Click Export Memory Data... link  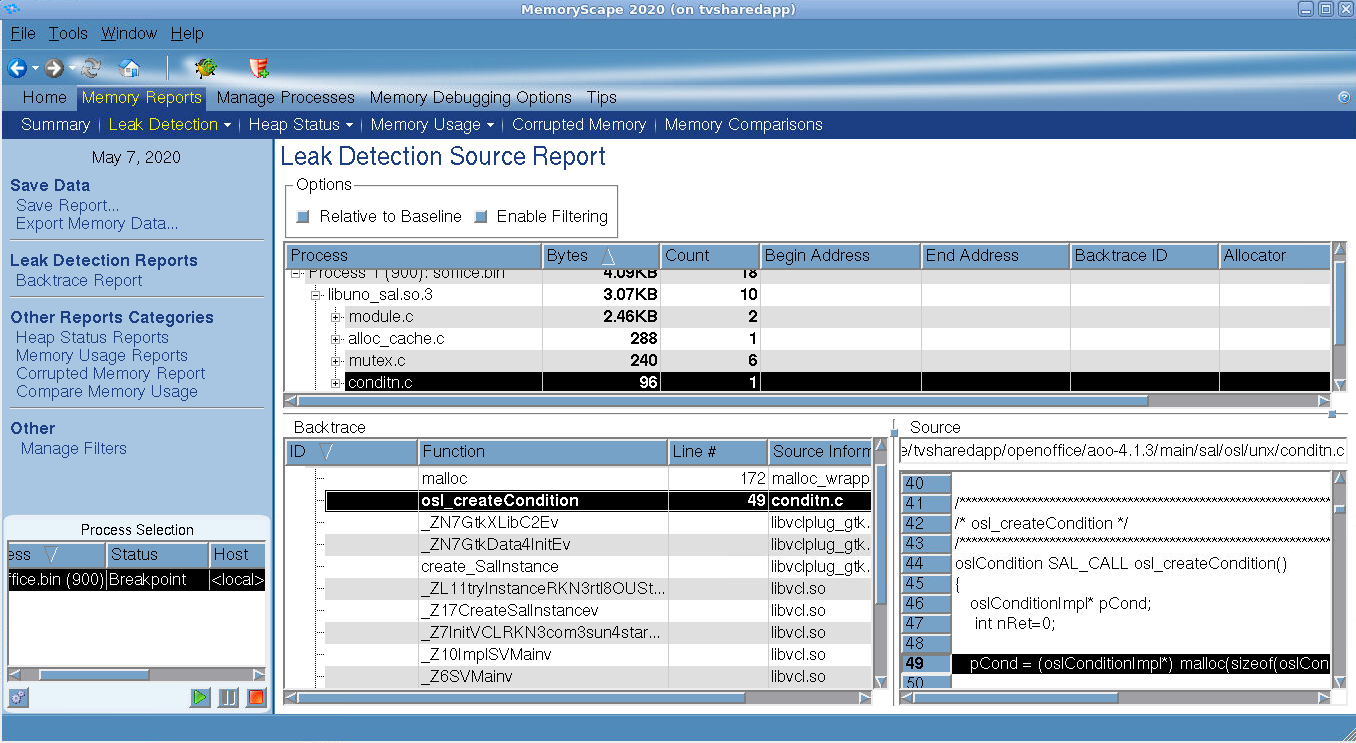point(97,224)
